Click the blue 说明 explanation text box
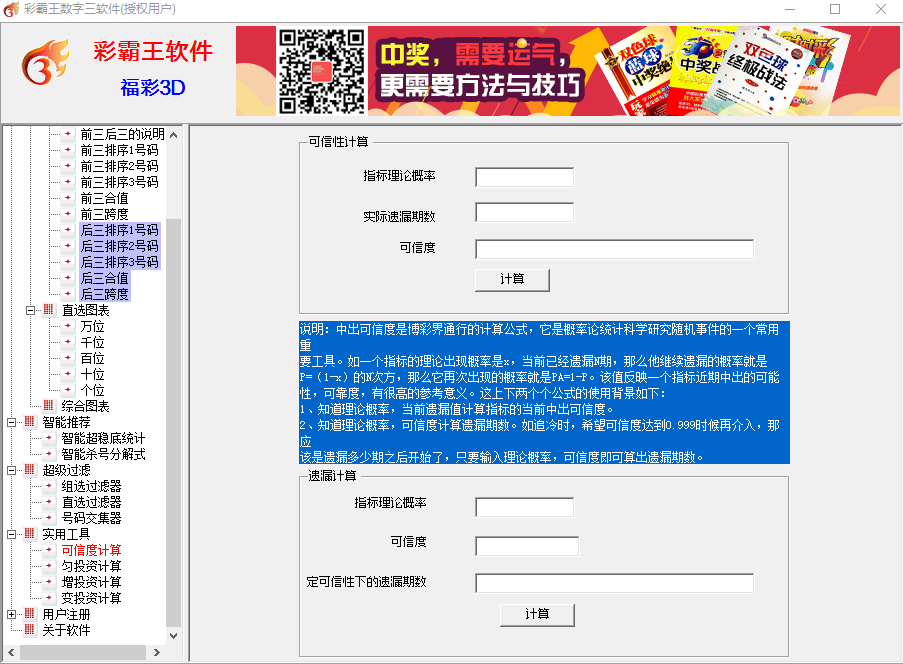The height and width of the screenshot is (664, 903). coord(544,393)
